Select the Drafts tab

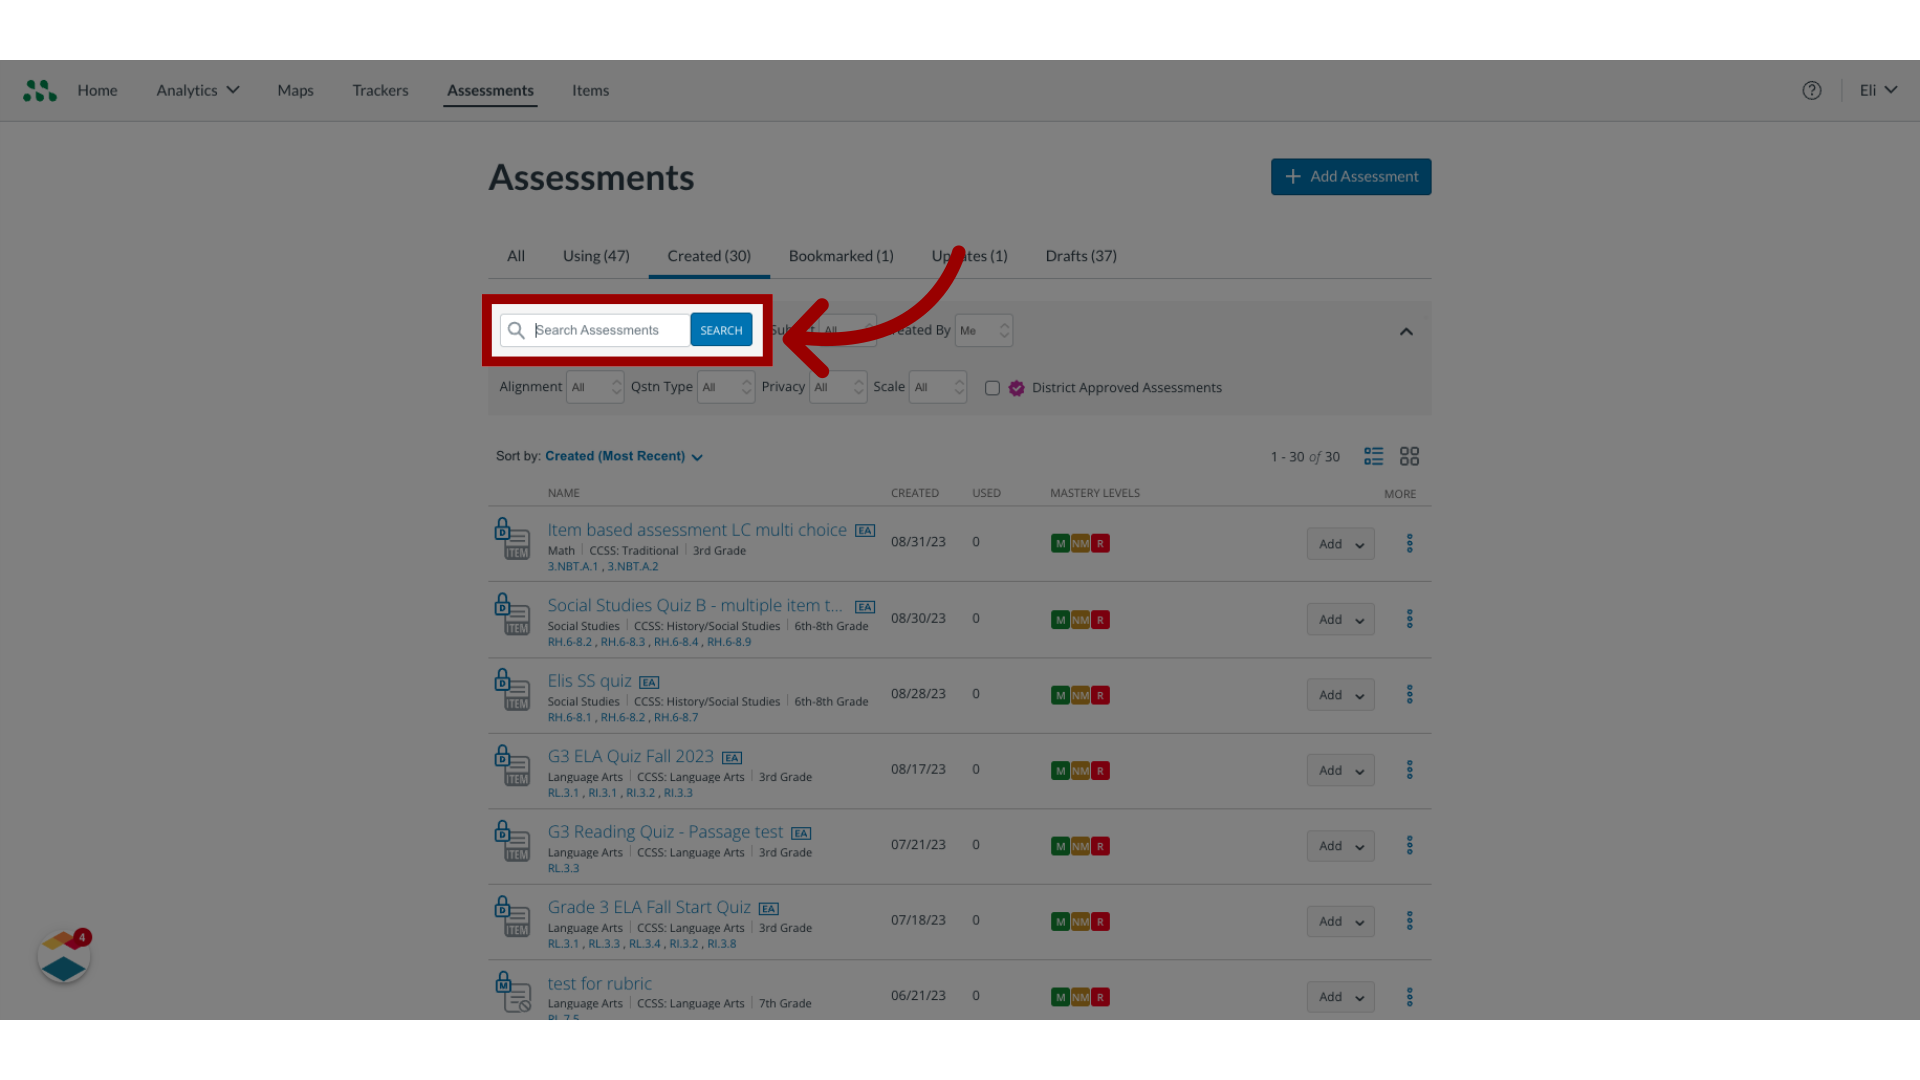1080,255
